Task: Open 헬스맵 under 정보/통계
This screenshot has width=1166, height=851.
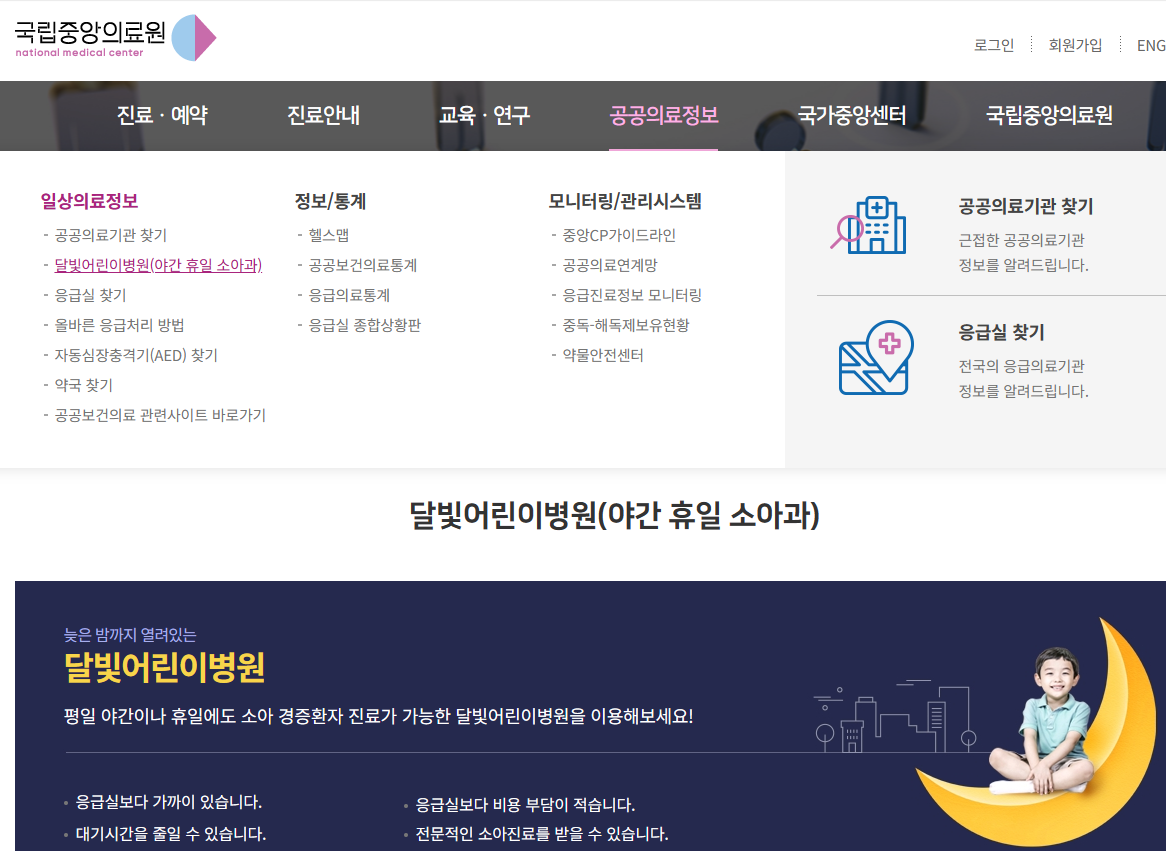Action: click(x=326, y=236)
